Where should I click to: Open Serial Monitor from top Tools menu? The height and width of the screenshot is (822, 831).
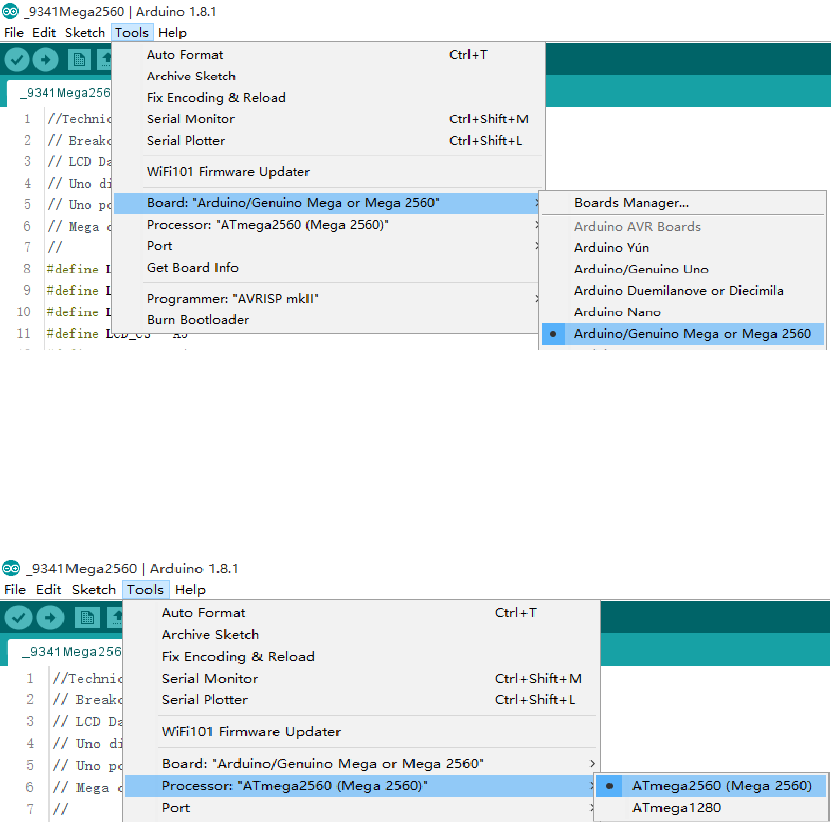(x=329, y=119)
